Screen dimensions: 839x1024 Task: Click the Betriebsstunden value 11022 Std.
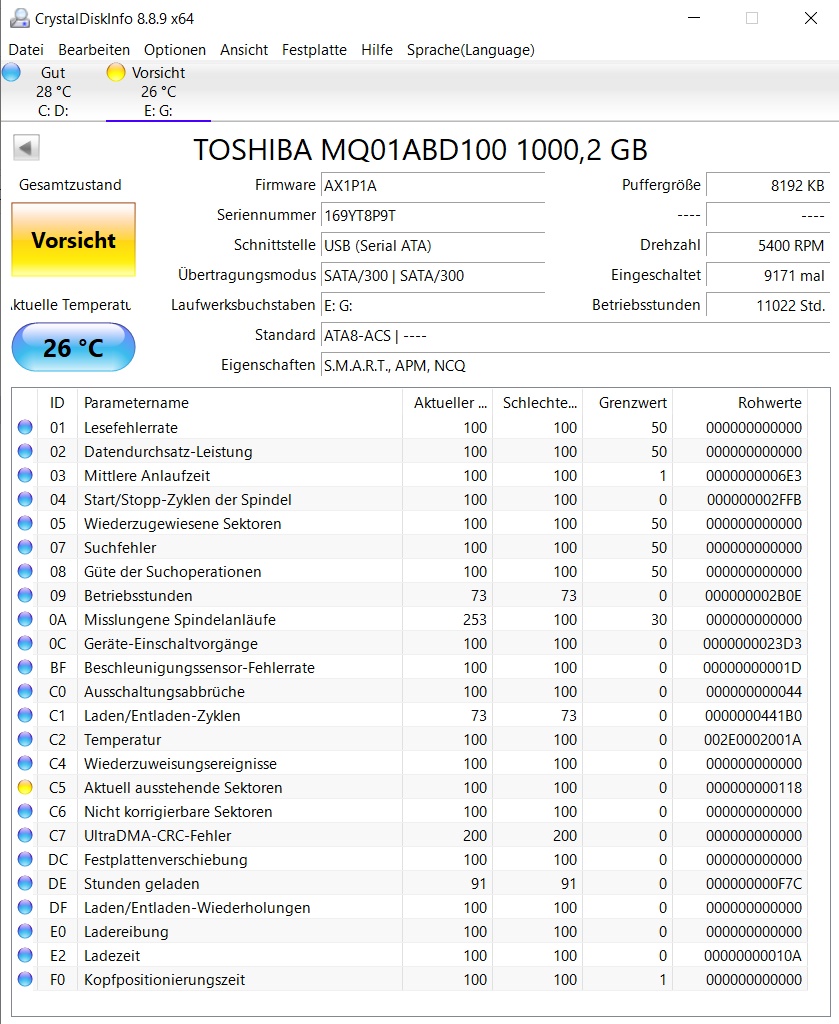768,306
